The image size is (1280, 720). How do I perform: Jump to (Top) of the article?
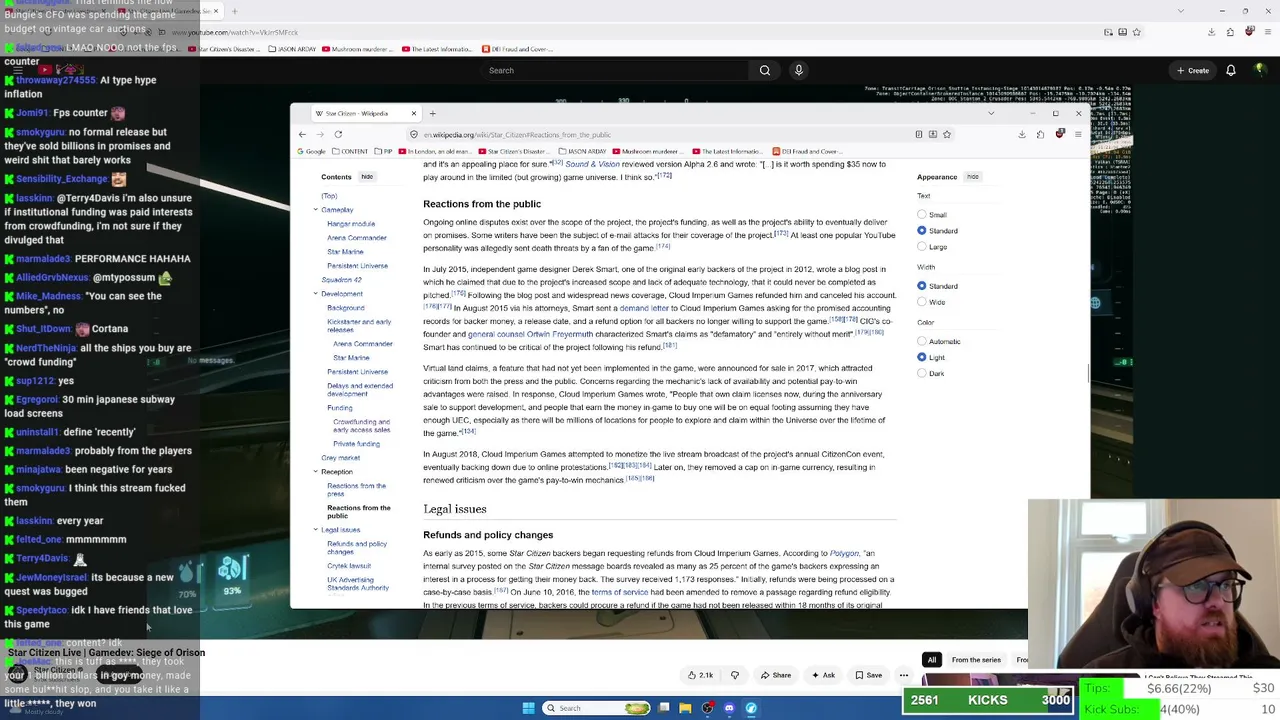(329, 196)
